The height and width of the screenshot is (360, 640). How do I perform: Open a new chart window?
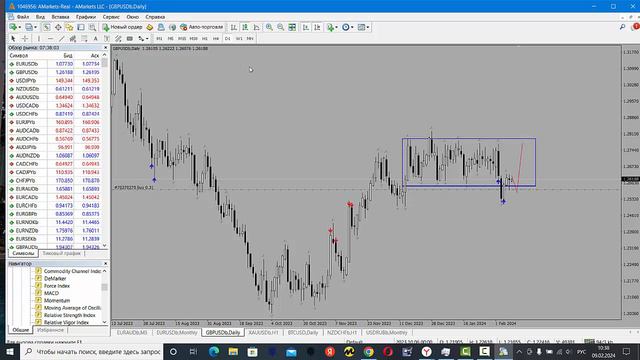(x=13, y=27)
